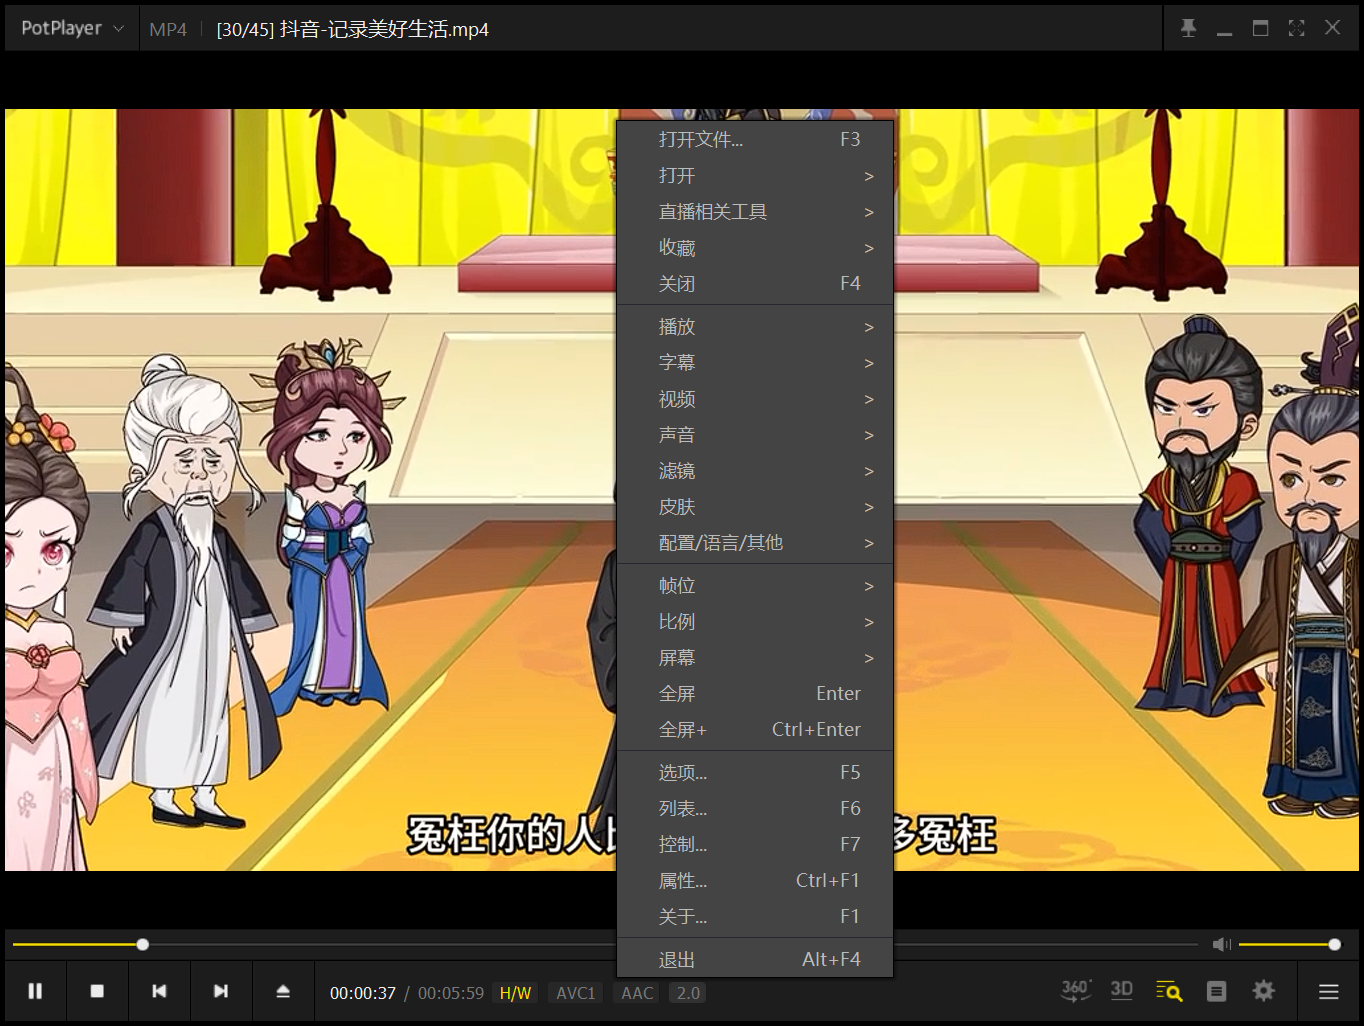The height and width of the screenshot is (1026, 1364).
Task: Choose 退出 to exit the player
Action: [x=755, y=960]
